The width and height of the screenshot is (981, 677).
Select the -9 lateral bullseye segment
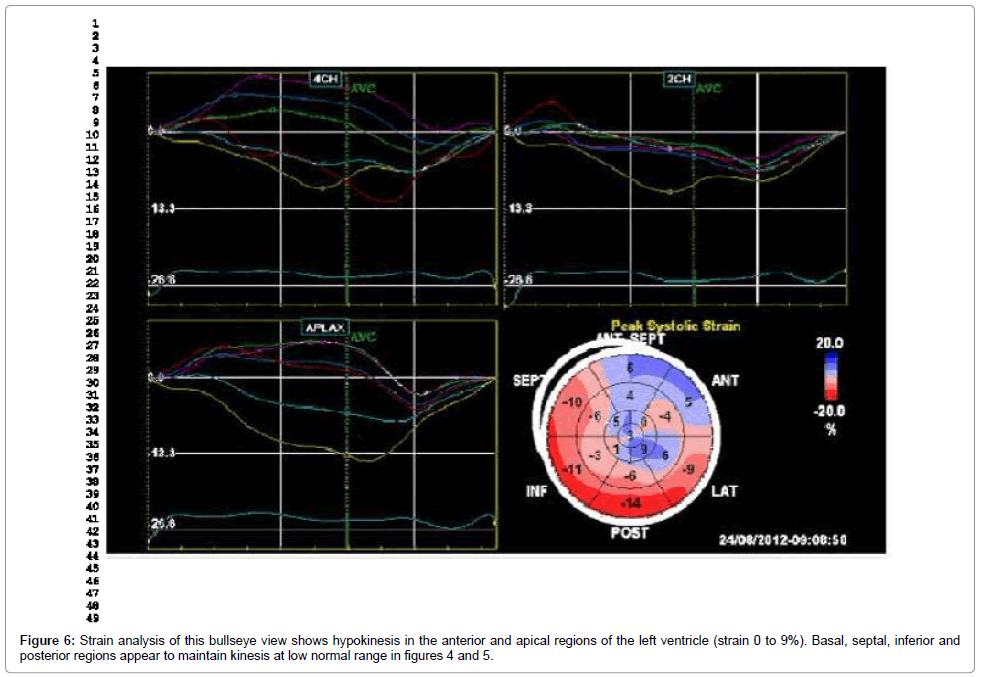[x=688, y=469]
